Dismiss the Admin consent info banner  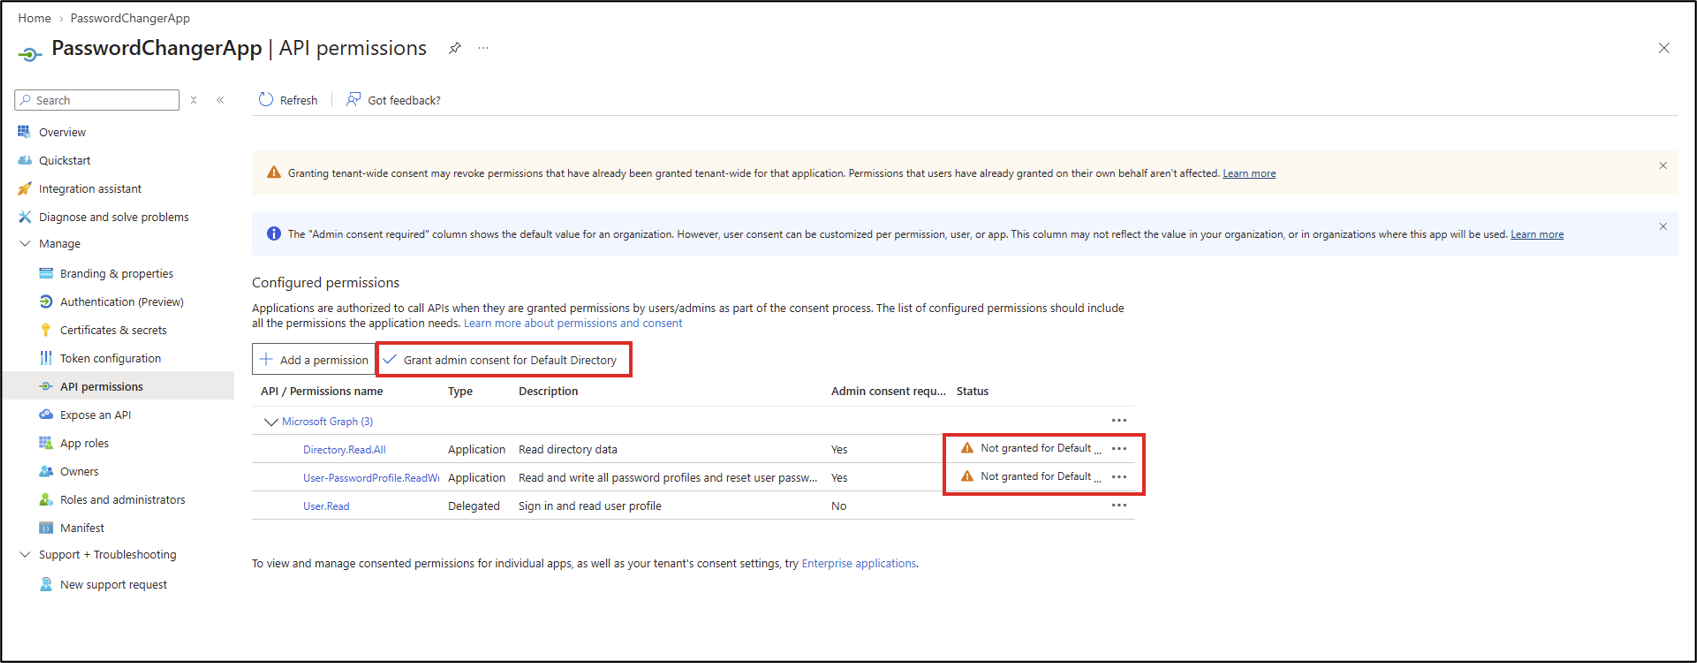click(1663, 227)
